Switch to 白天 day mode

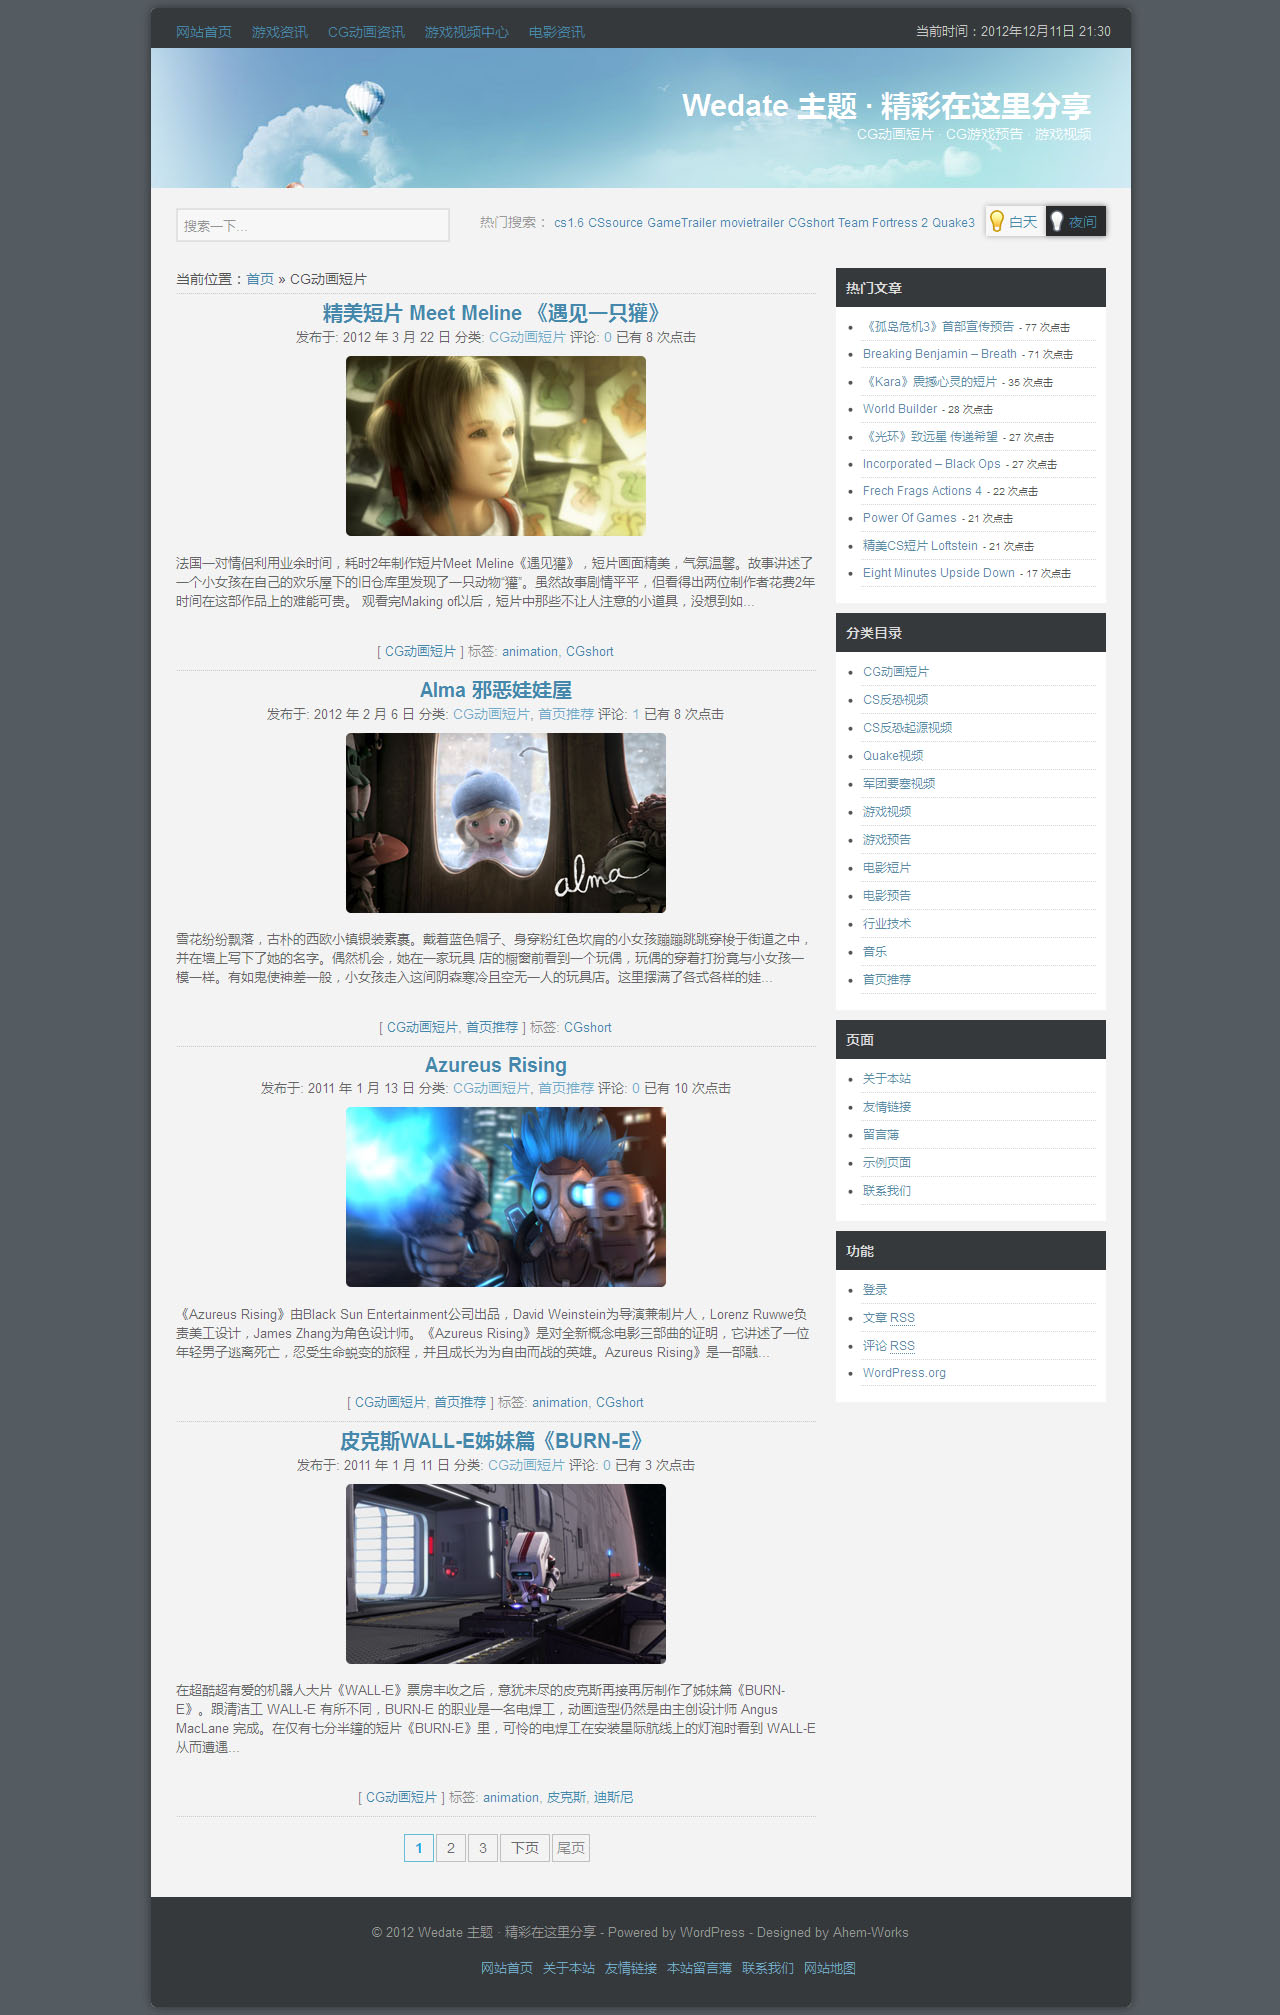click(1015, 222)
